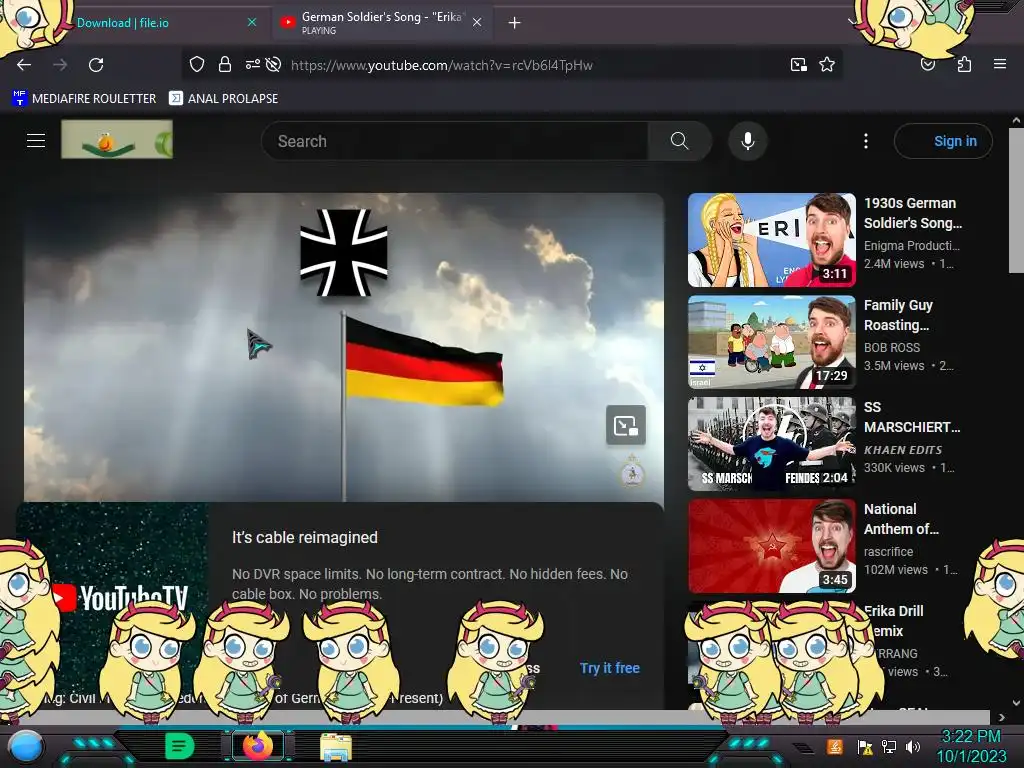Click the Firefox taskbar icon
The height and width of the screenshot is (768, 1024).
coord(258,746)
